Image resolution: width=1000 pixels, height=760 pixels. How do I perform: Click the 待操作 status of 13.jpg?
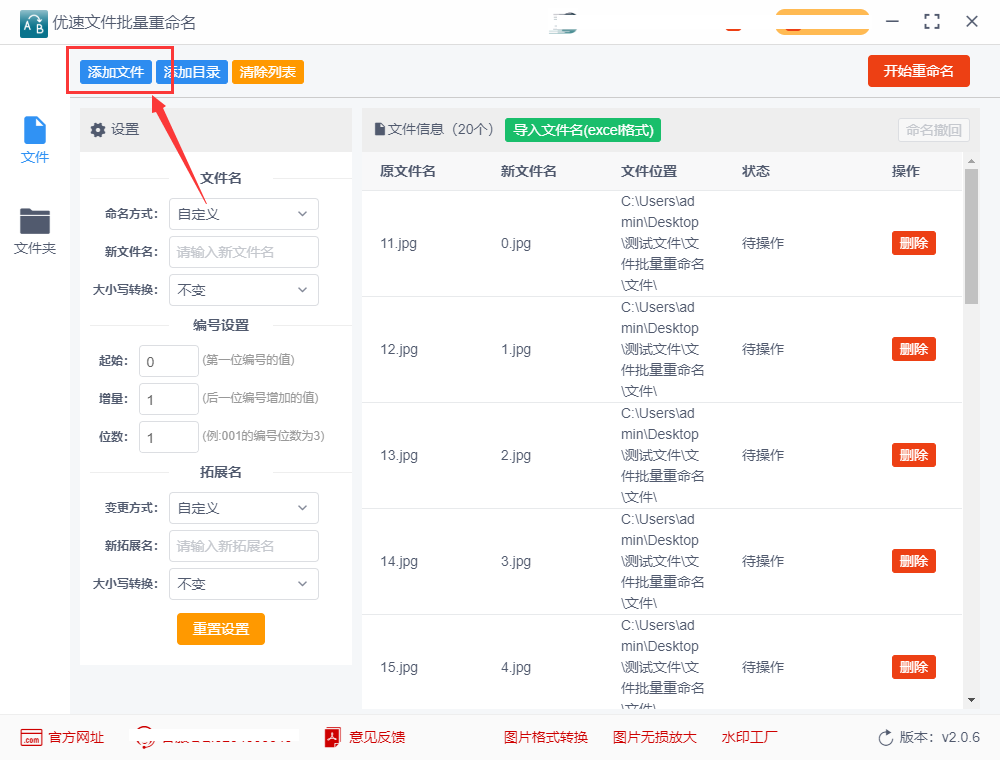[763, 455]
